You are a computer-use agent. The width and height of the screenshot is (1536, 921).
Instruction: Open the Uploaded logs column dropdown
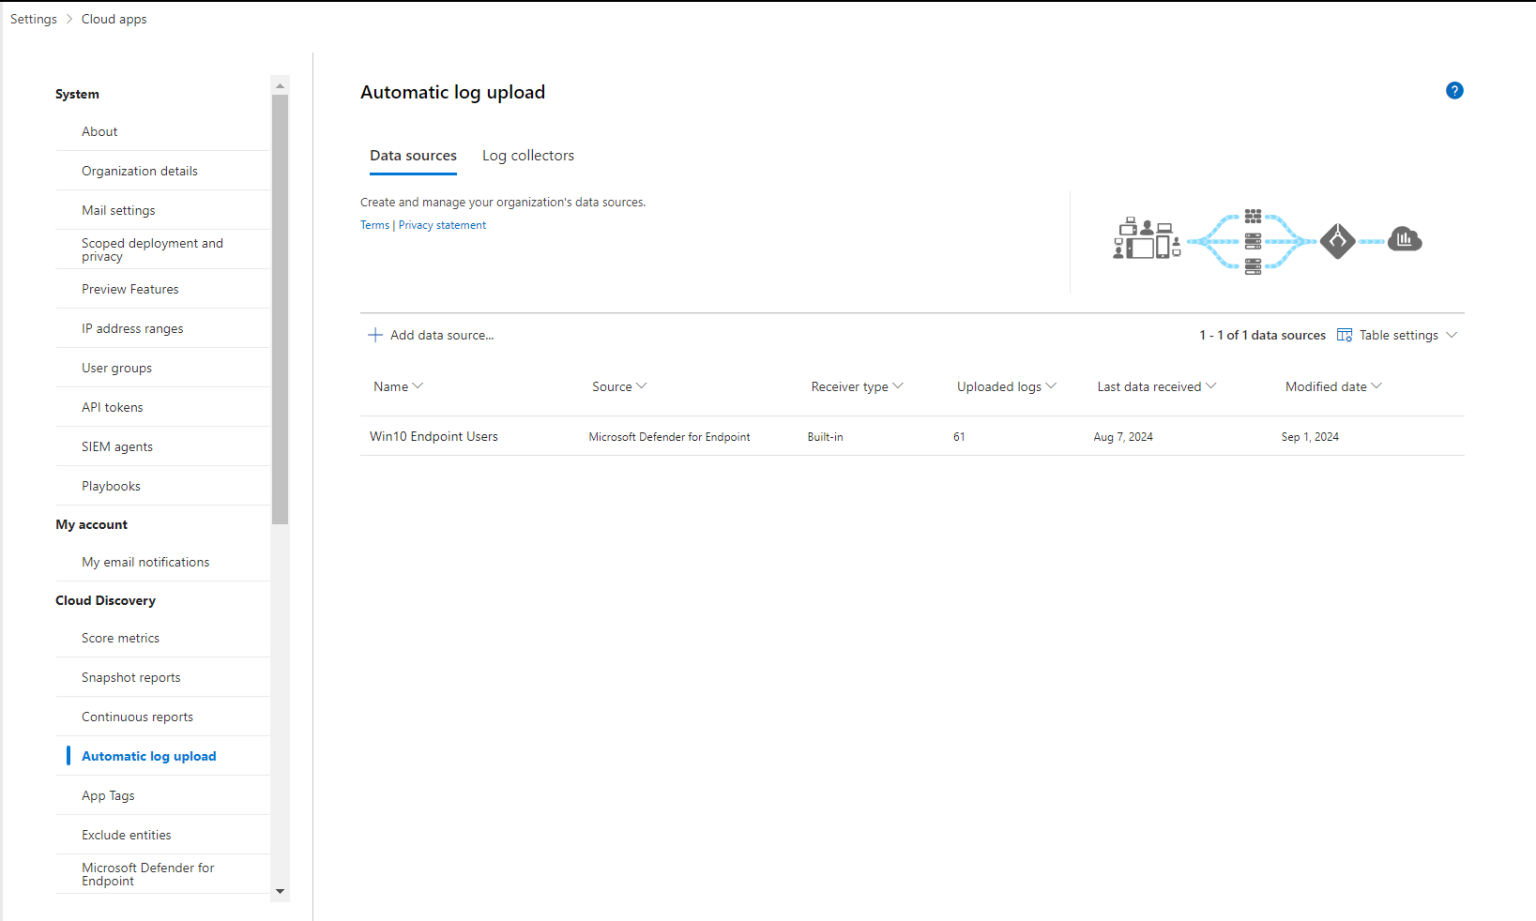click(x=1052, y=386)
